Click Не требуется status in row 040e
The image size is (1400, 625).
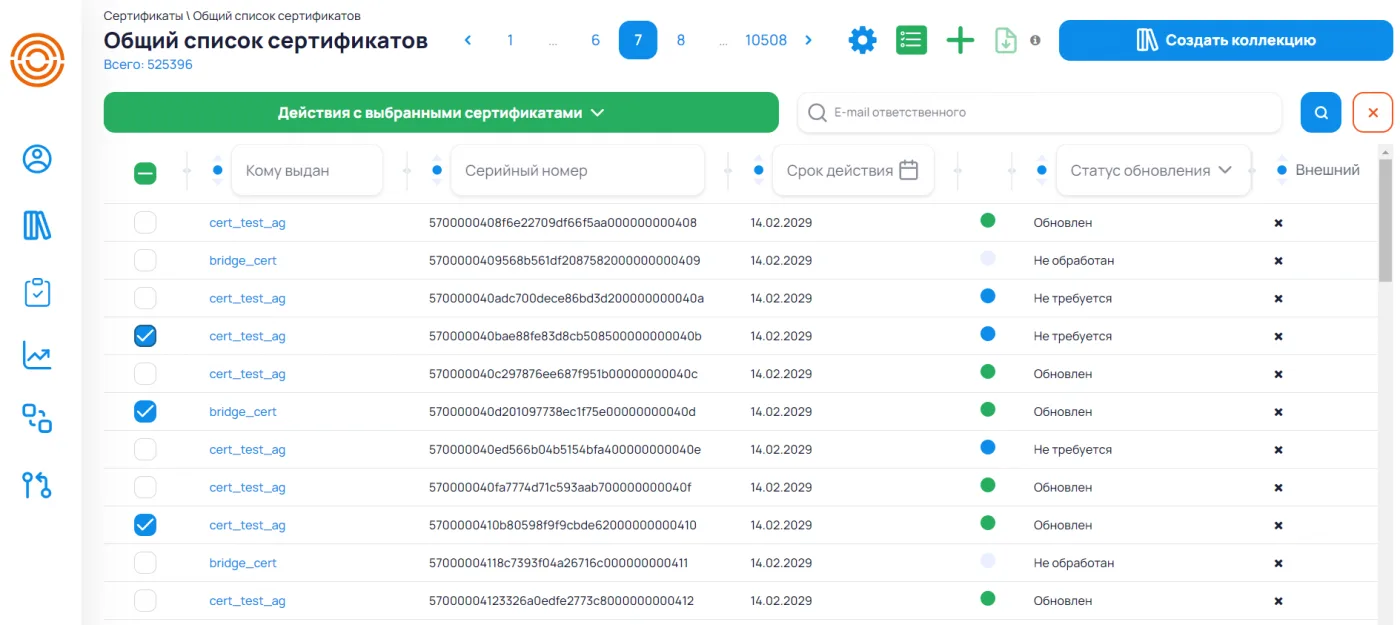pos(1073,450)
